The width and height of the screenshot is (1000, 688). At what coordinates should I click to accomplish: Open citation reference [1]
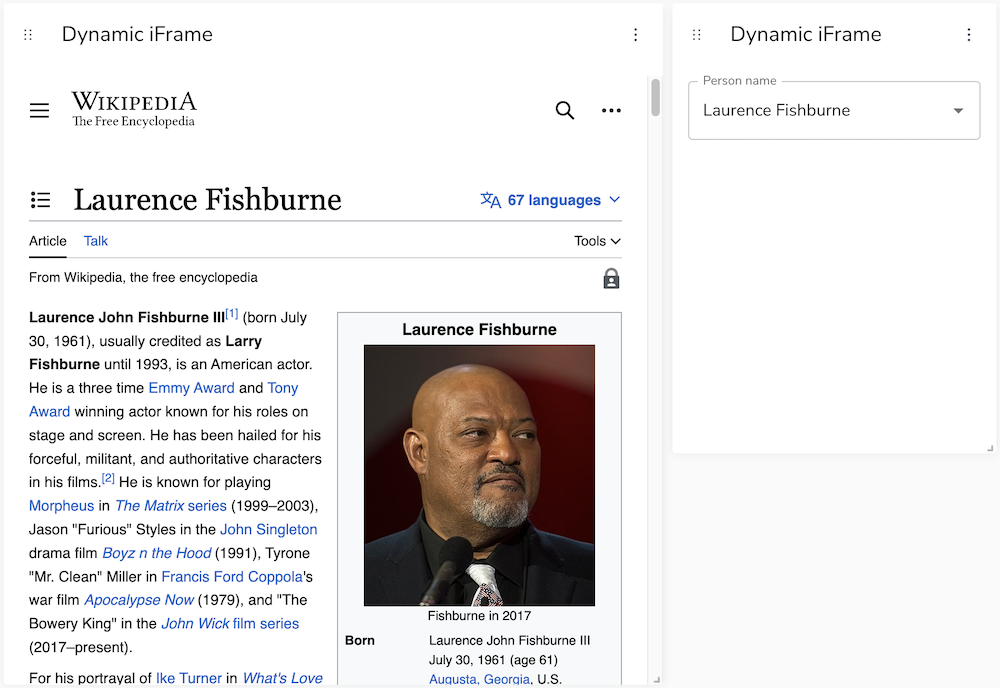(x=232, y=314)
